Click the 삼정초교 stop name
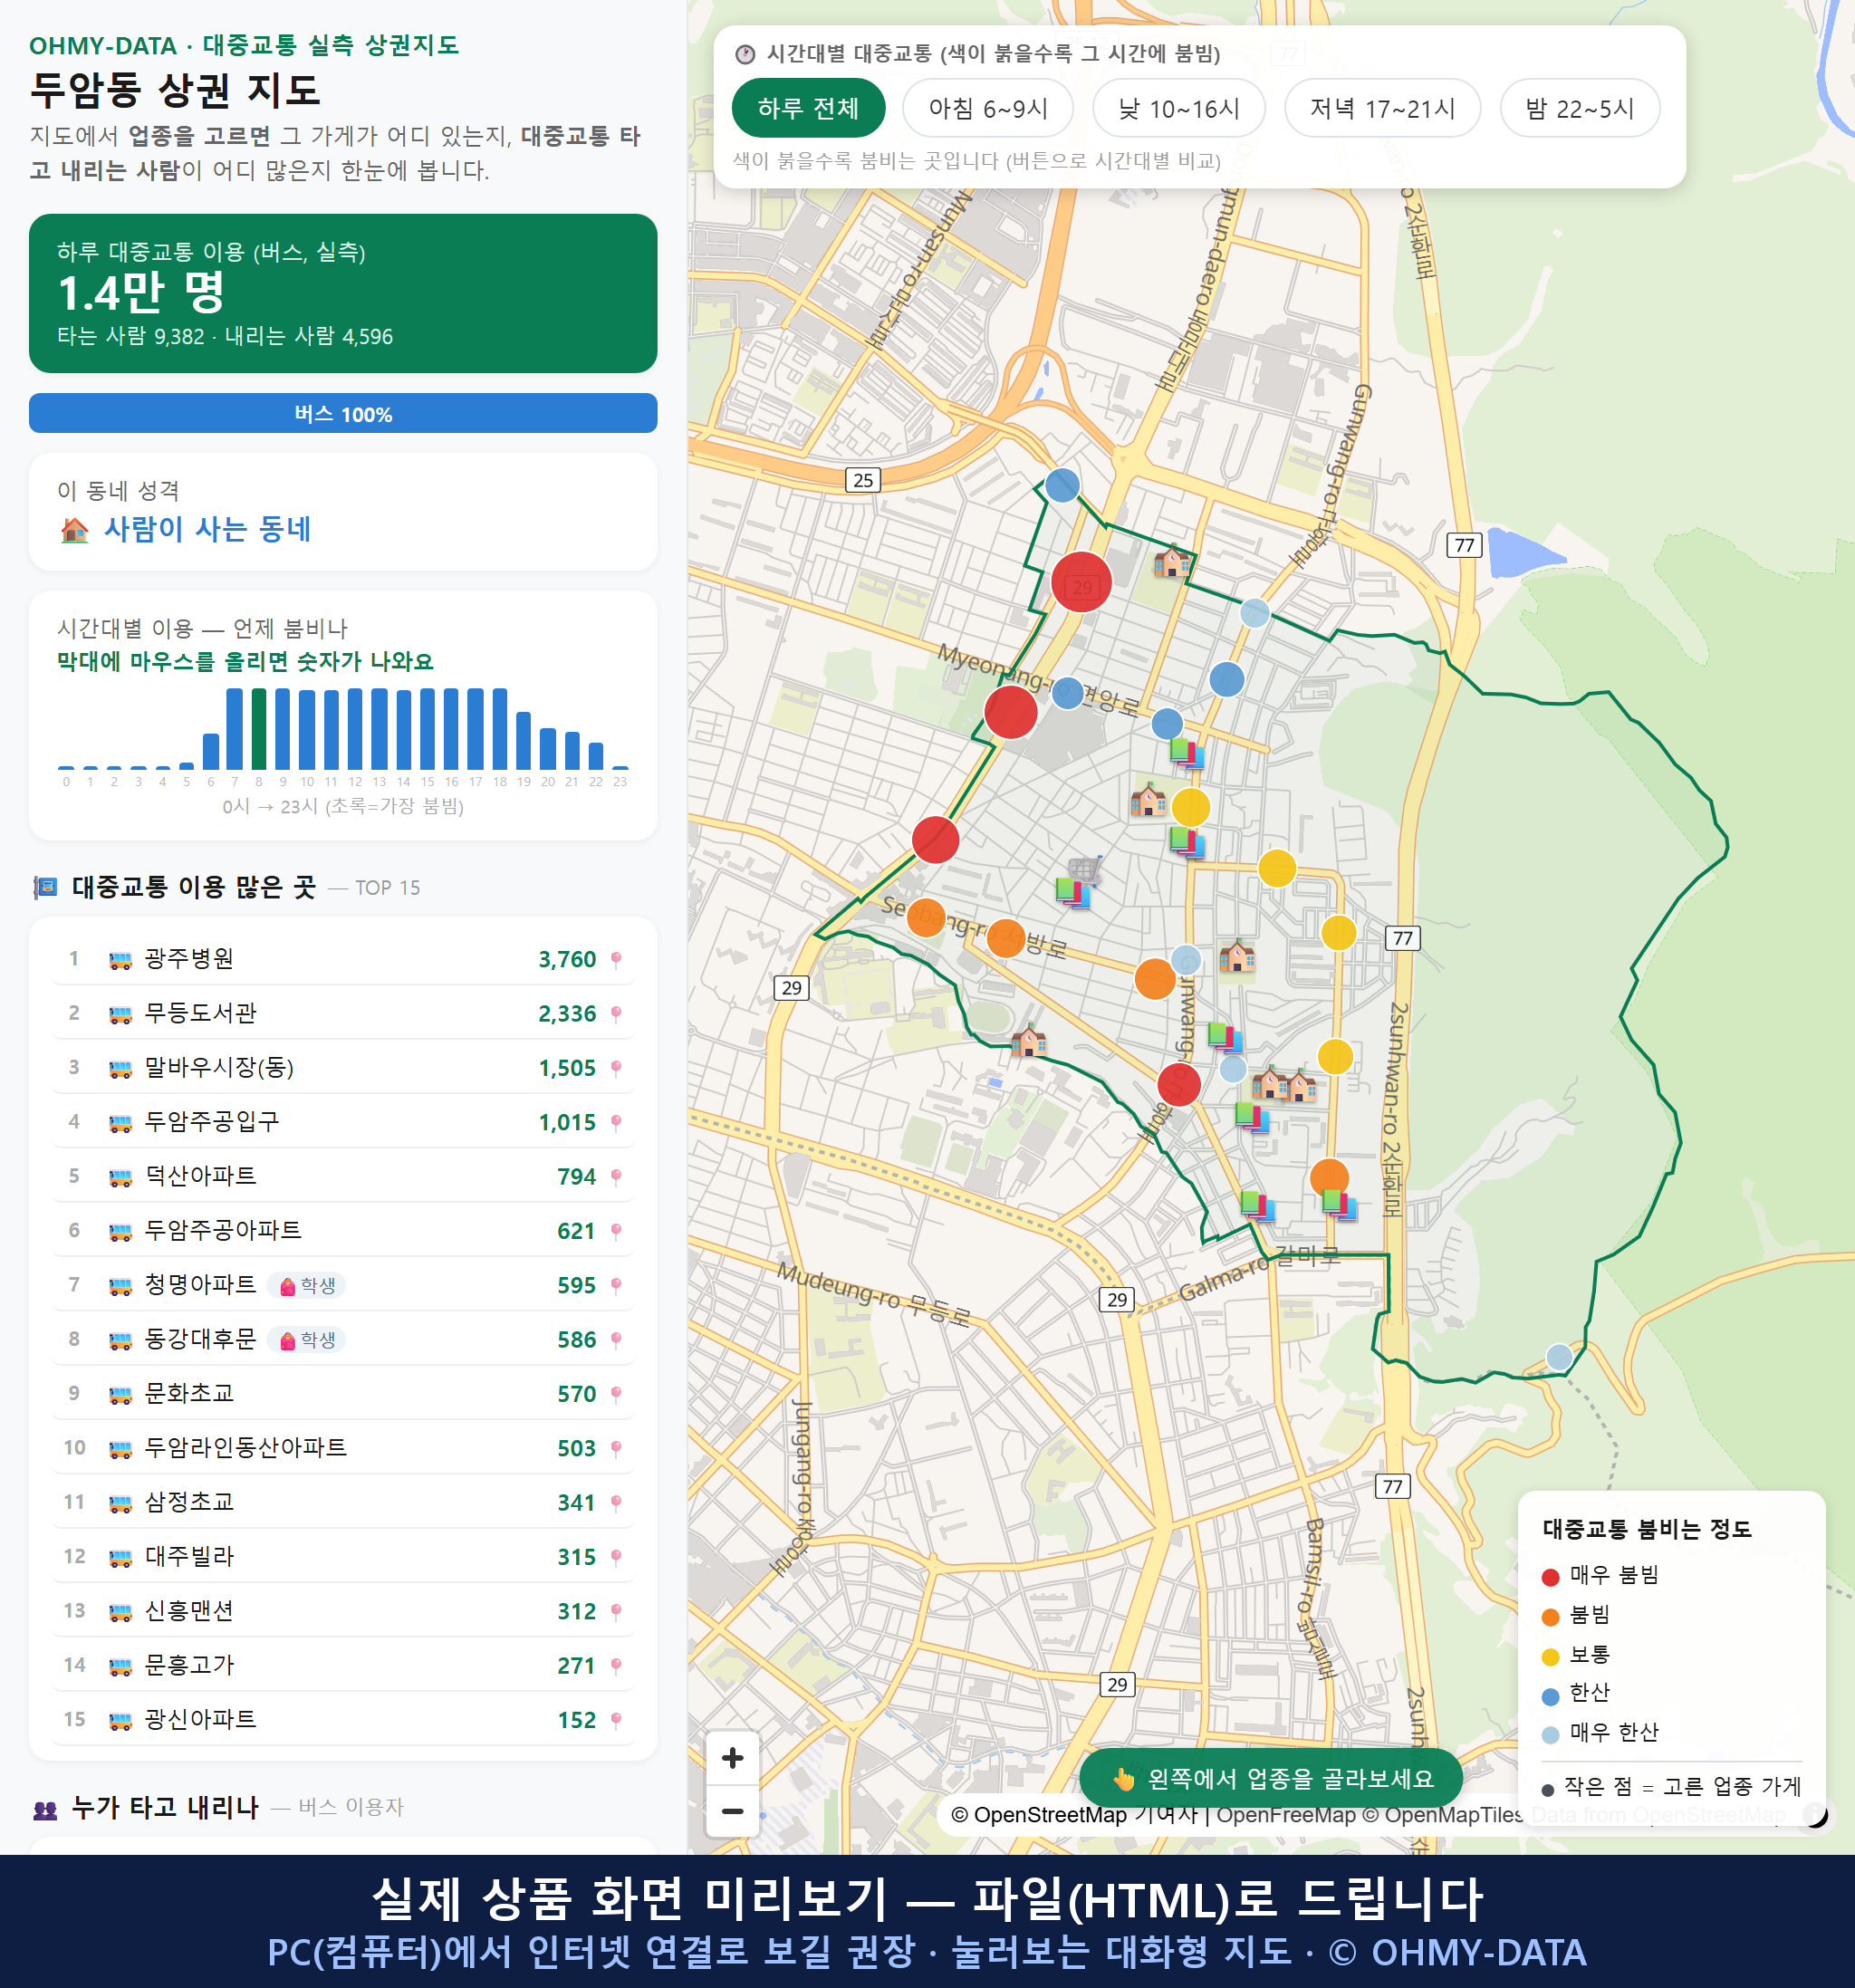 (190, 1503)
